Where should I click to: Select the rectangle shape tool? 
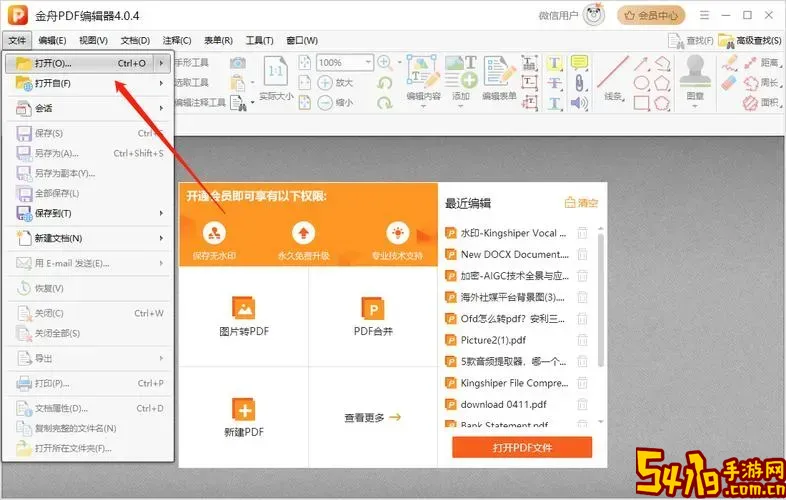click(x=641, y=103)
